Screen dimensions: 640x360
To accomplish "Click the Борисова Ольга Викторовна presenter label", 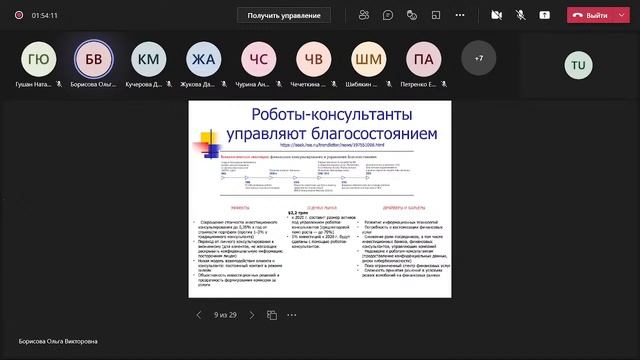I will (58, 341).
